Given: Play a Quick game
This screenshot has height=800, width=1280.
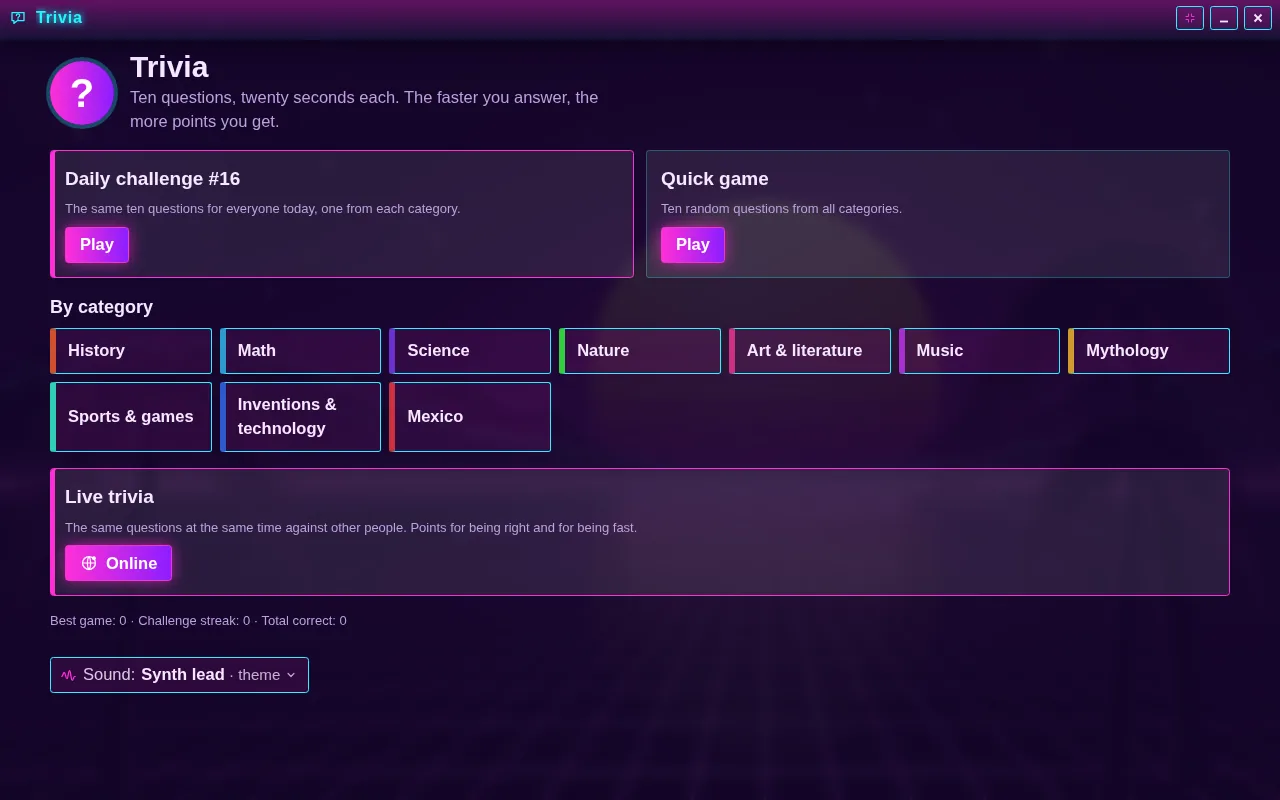Looking at the screenshot, I should [x=693, y=245].
